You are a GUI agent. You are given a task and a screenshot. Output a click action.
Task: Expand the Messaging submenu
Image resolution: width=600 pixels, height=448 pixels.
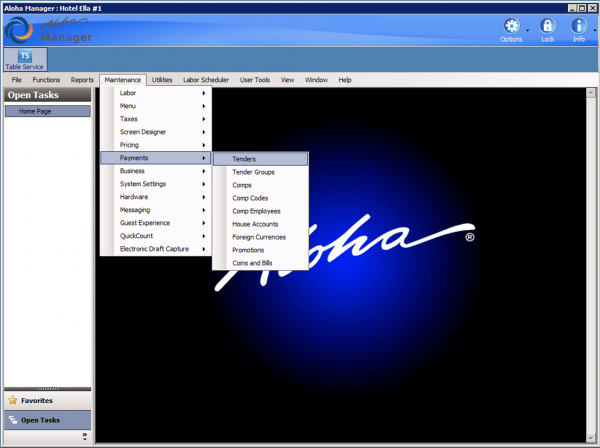pyautogui.click(x=156, y=210)
